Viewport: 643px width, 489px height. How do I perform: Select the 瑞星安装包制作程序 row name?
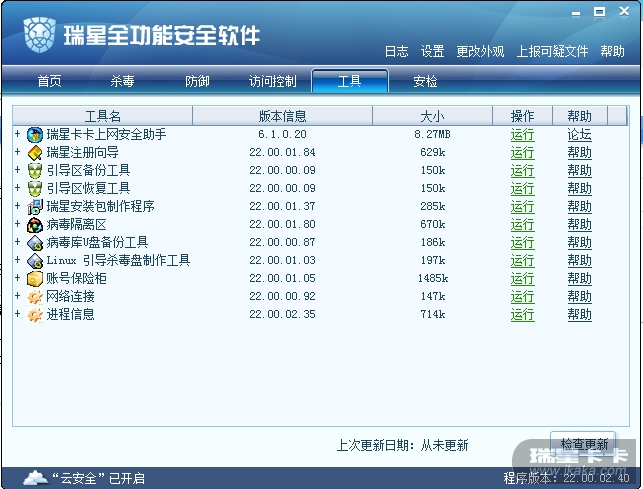coord(100,206)
